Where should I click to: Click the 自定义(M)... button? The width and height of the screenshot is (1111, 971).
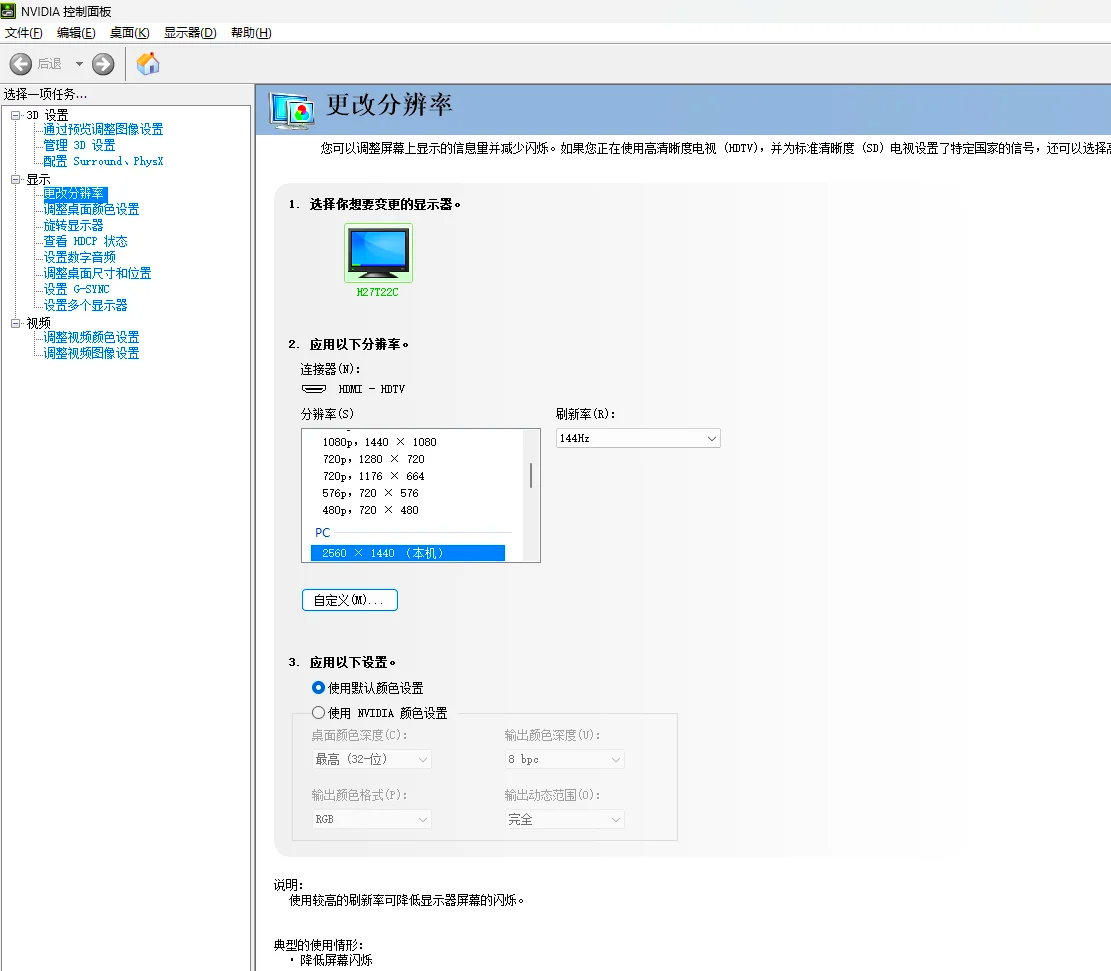(x=349, y=600)
